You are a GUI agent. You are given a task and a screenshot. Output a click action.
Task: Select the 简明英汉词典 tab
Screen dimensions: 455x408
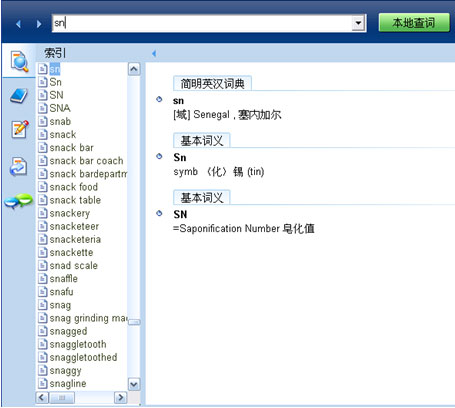(212, 83)
